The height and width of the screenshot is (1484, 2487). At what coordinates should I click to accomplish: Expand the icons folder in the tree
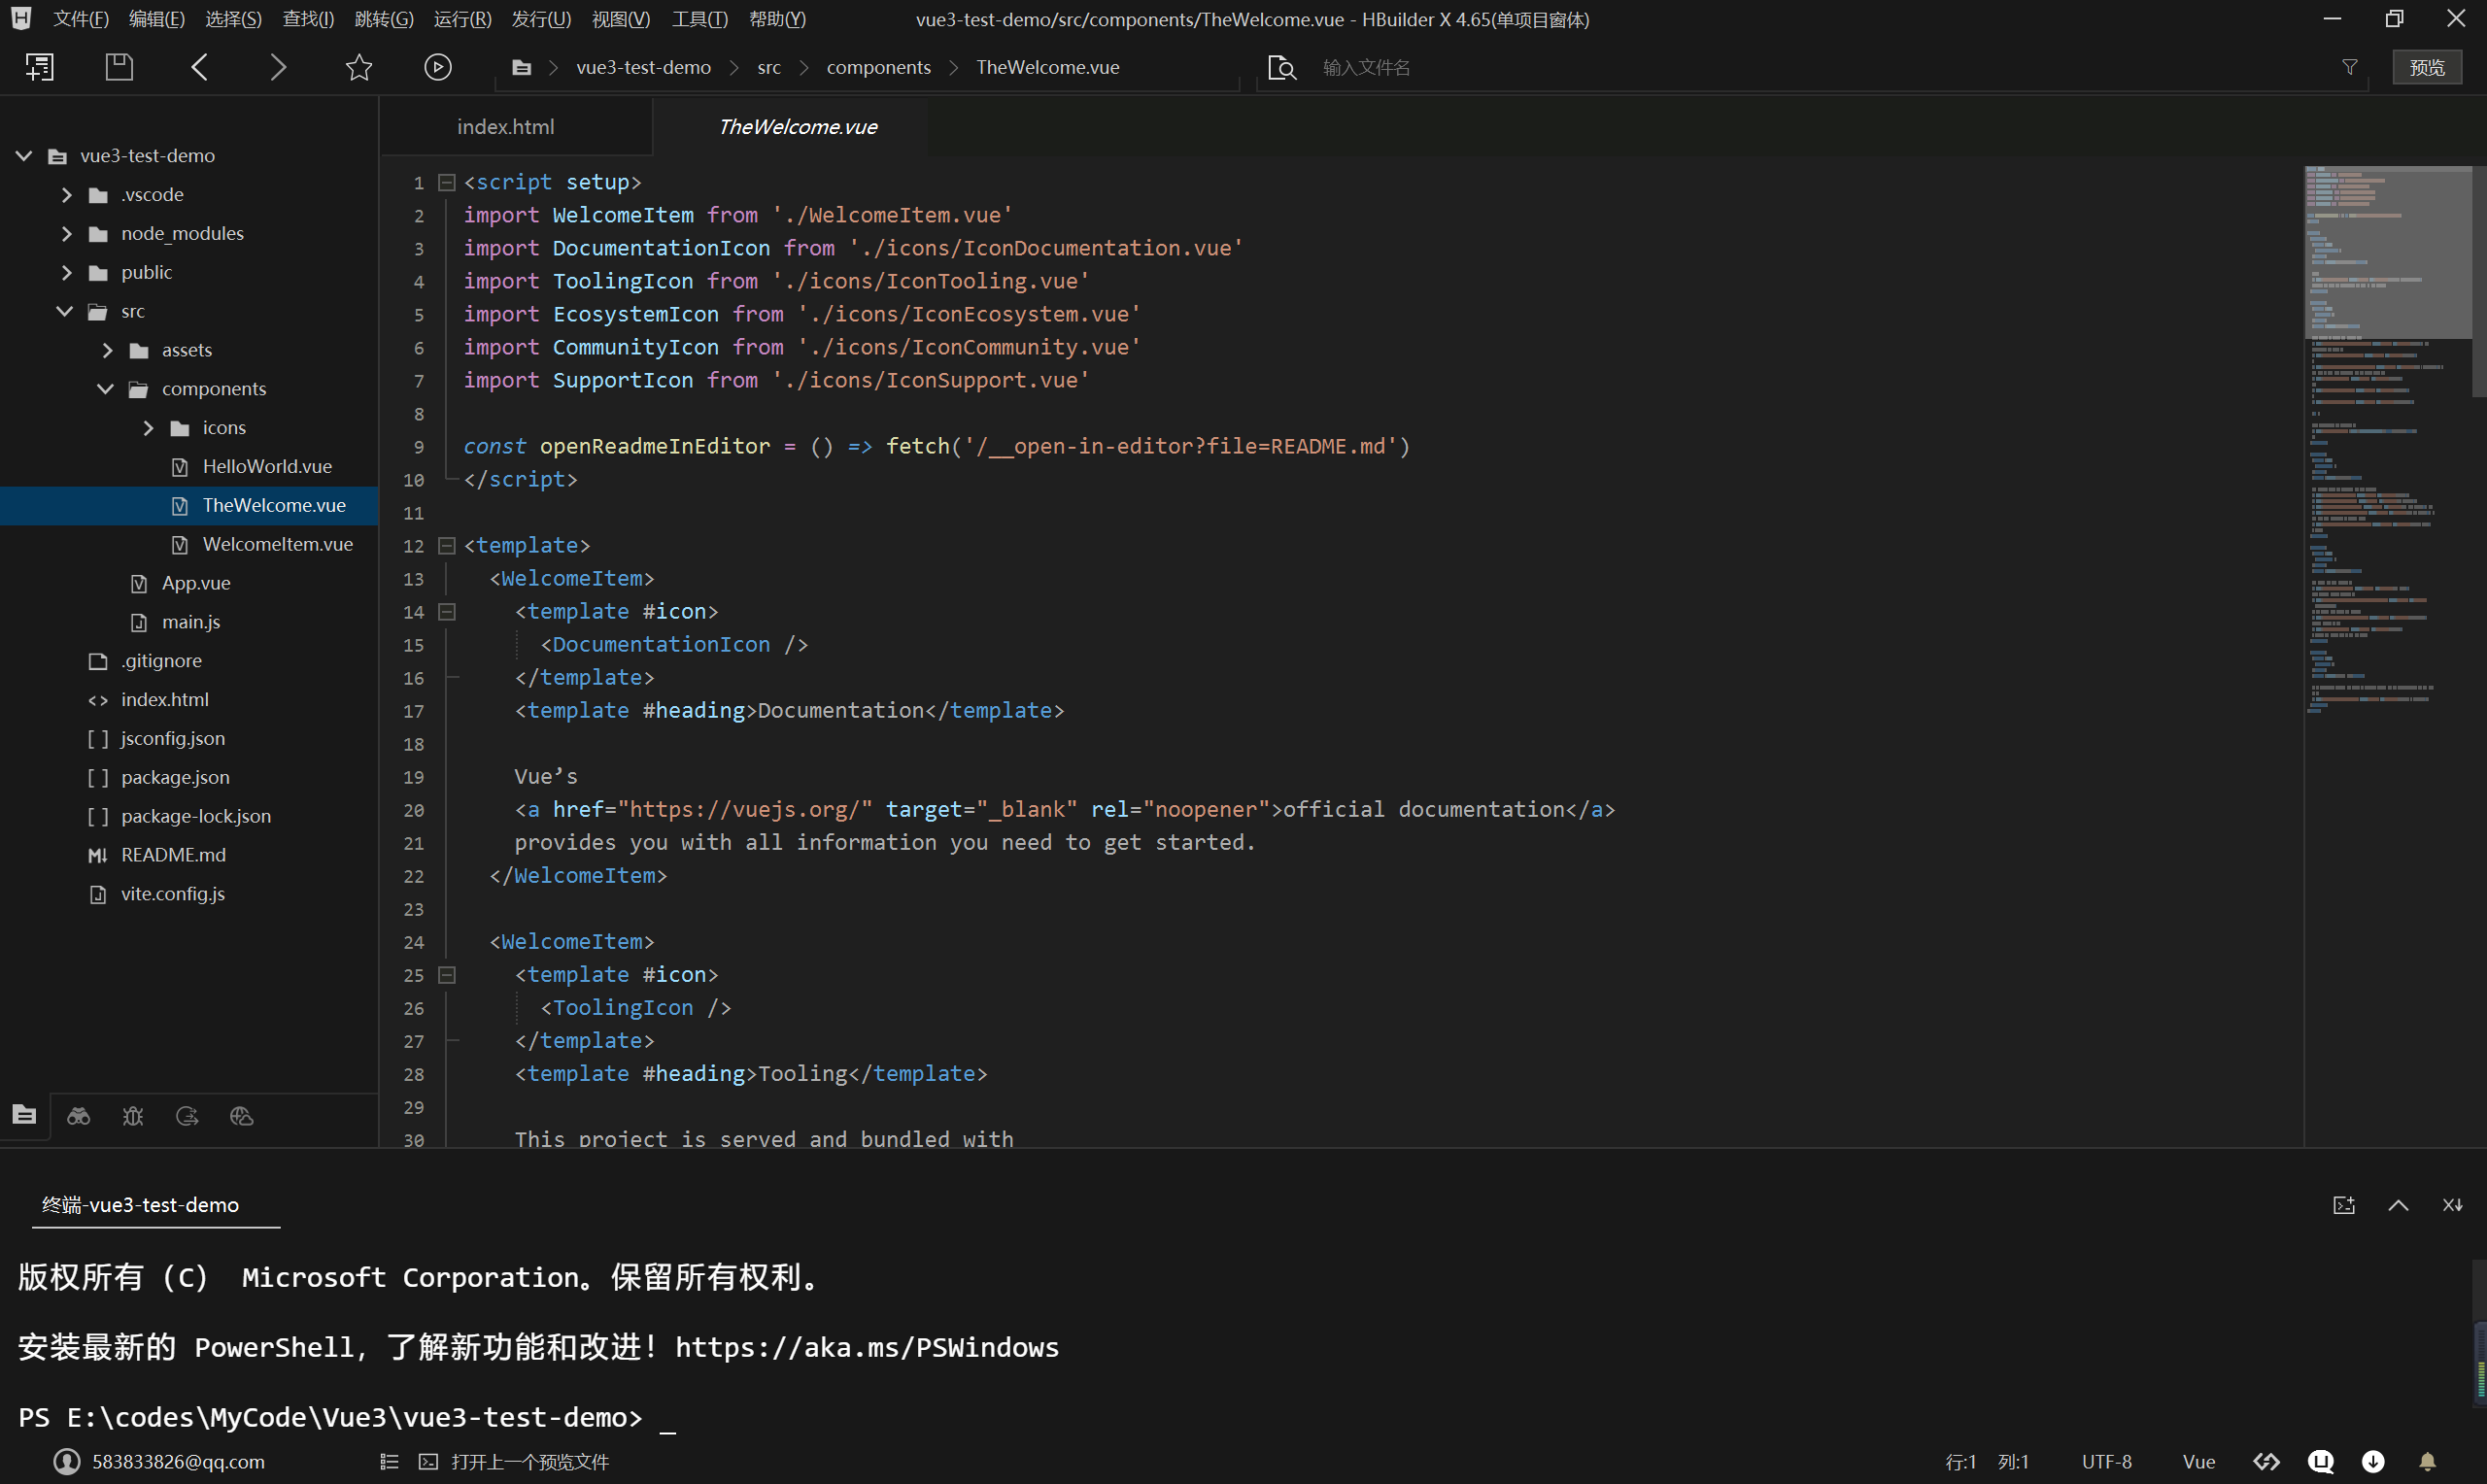[149, 427]
